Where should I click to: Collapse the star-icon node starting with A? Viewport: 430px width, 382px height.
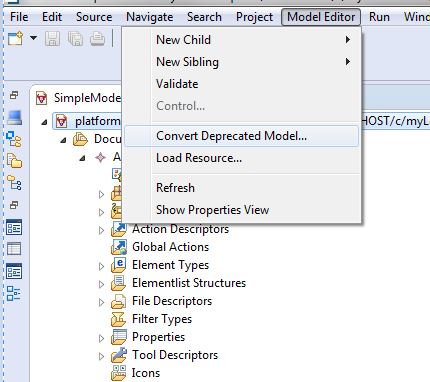[x=82, y=158]
